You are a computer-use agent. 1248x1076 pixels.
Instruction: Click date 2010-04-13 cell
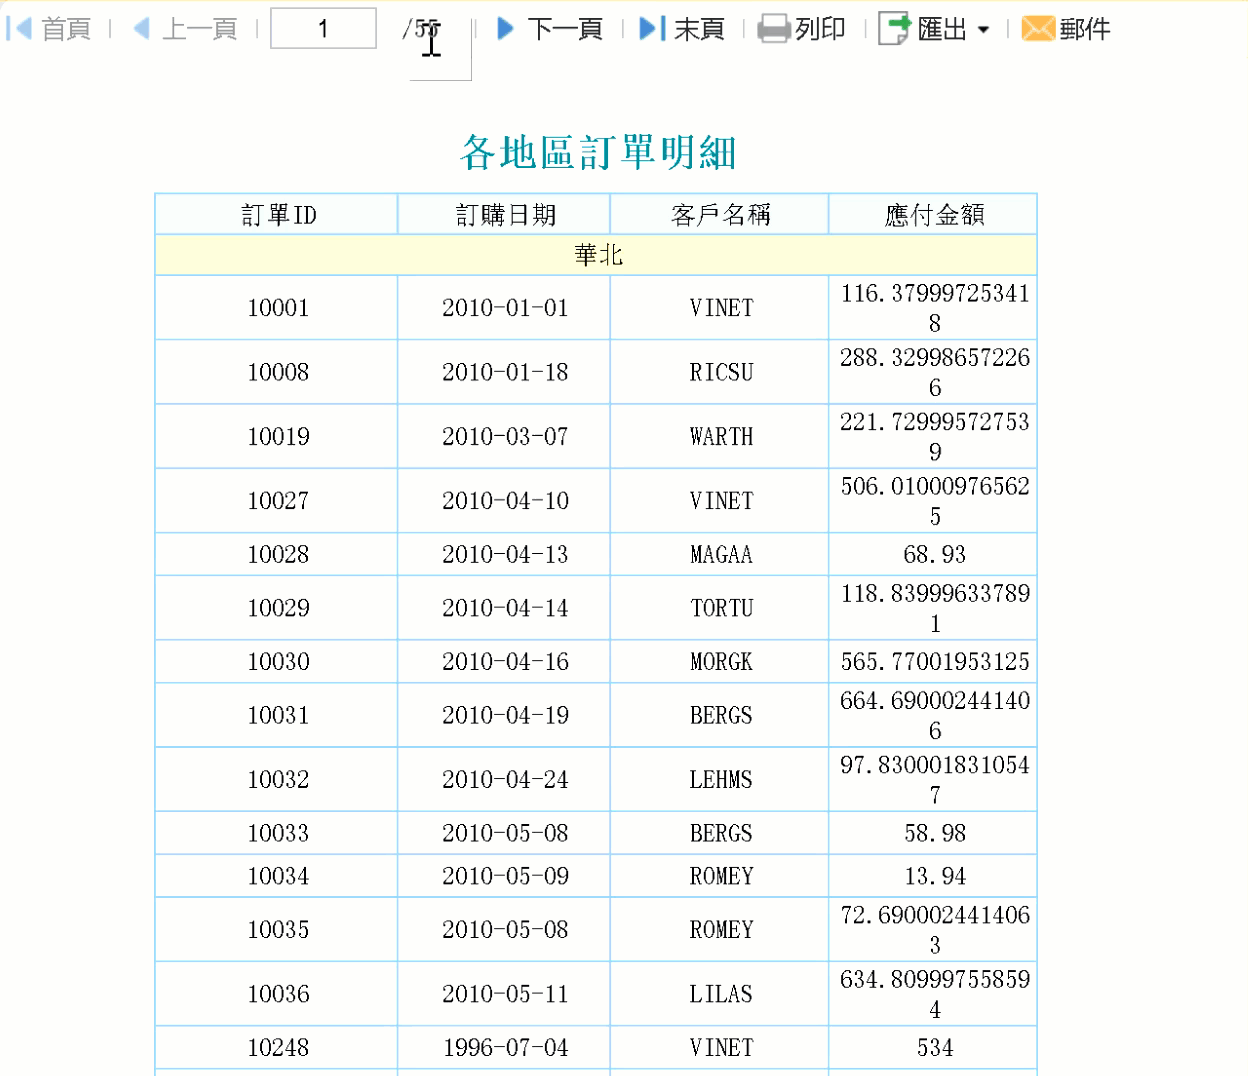pos(504,554)
